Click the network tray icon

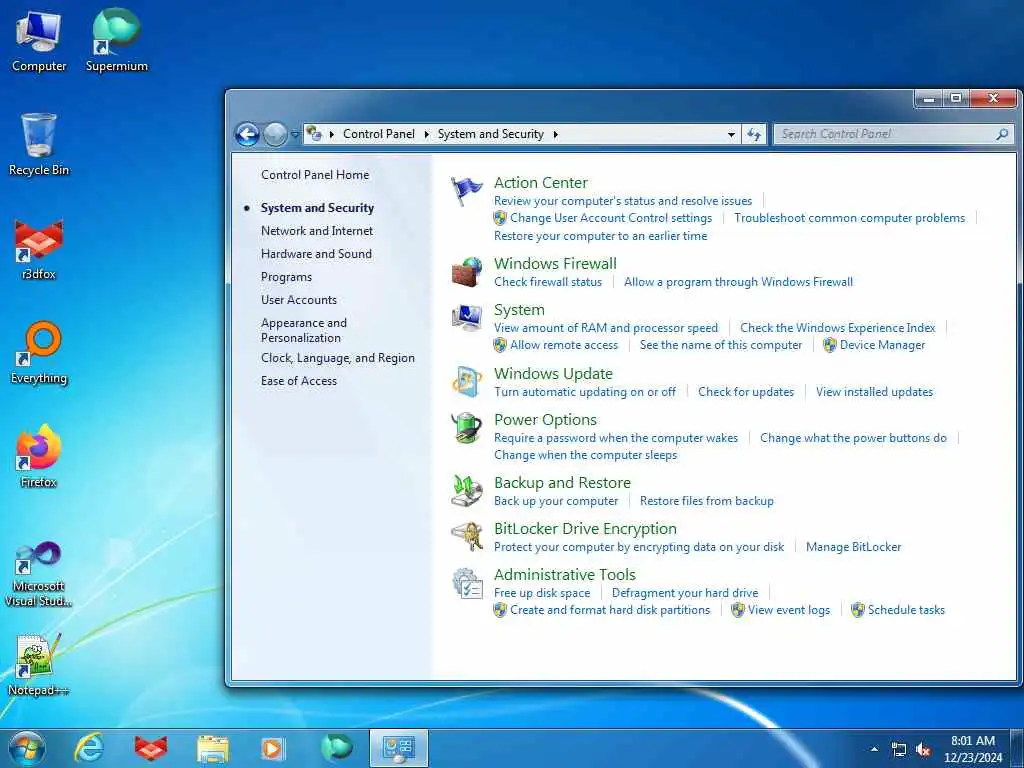pos(899,750)
